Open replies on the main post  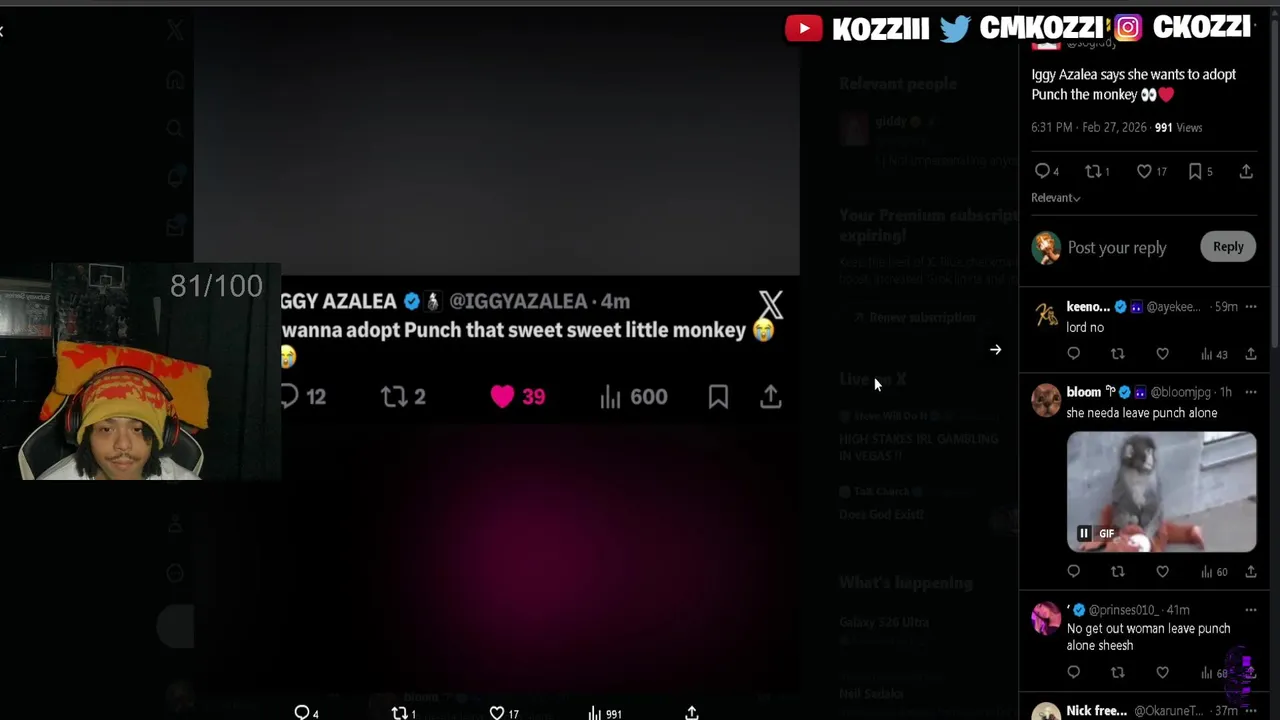point(1046,171)
